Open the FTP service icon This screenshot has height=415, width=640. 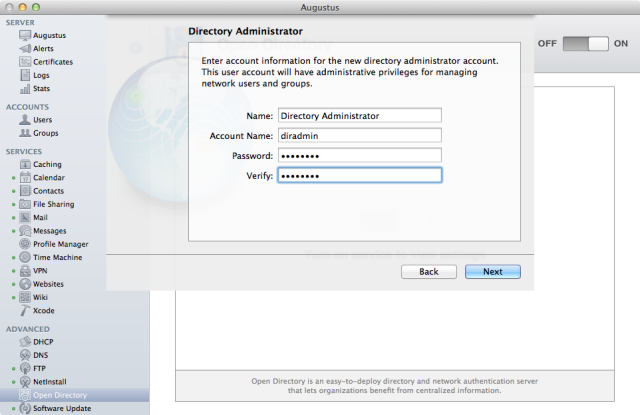25,368
